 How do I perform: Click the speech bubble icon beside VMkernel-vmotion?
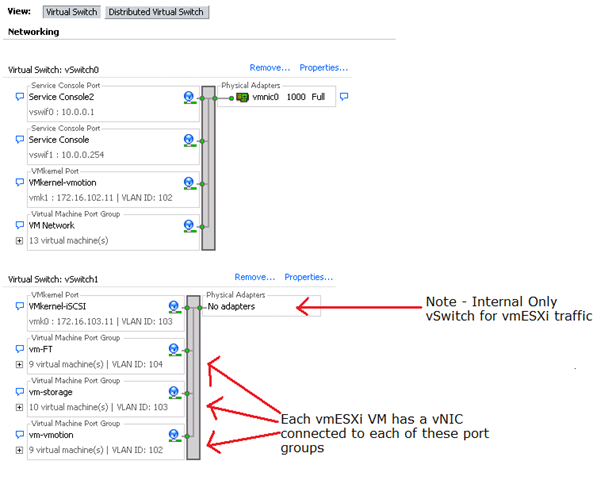click(19, 183)
